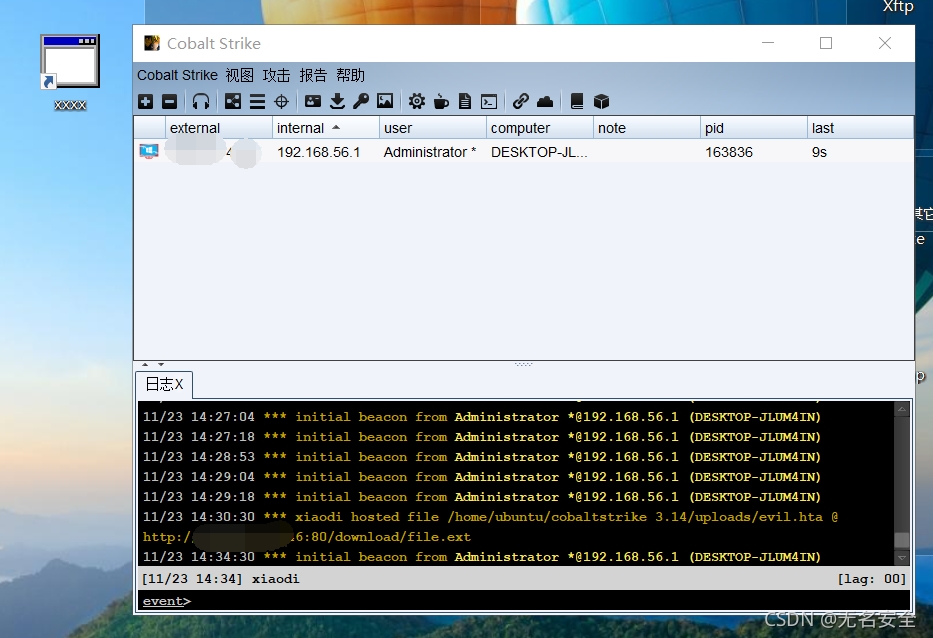The height and width of the screenshot is (638, 933).
Task: Click the Cobalt Strike title bar icon
Action: click(152, 43)
